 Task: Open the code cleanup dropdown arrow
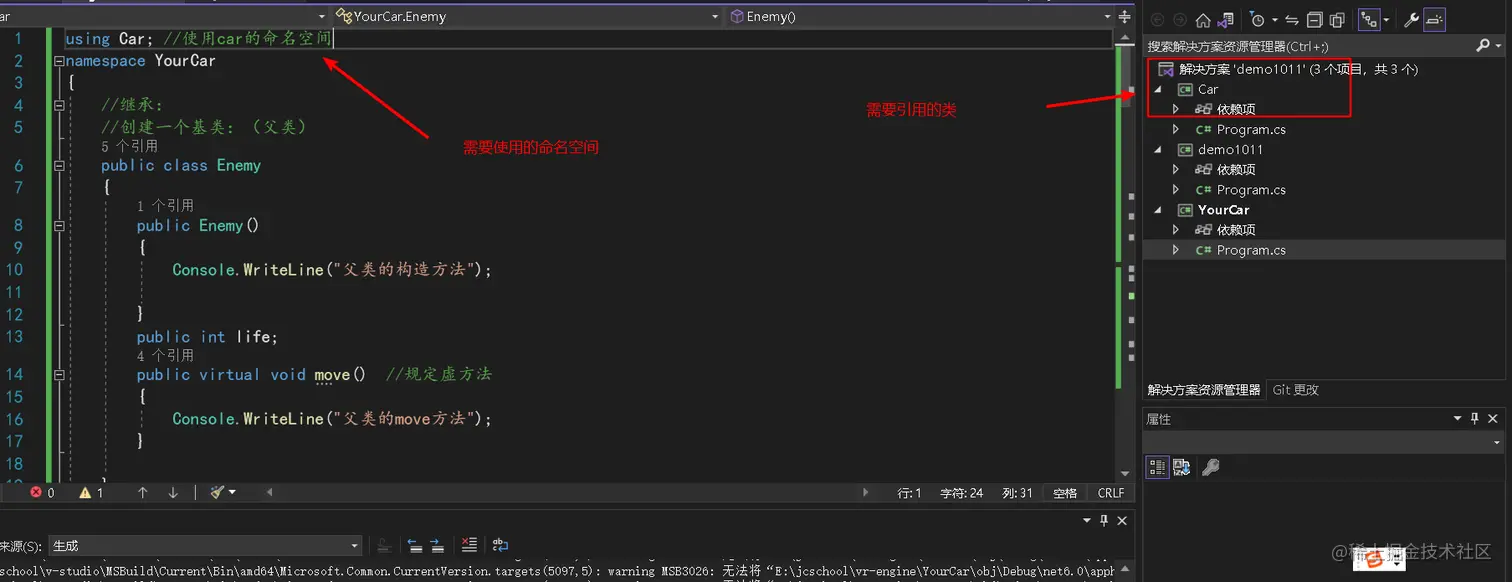(233, 493)
